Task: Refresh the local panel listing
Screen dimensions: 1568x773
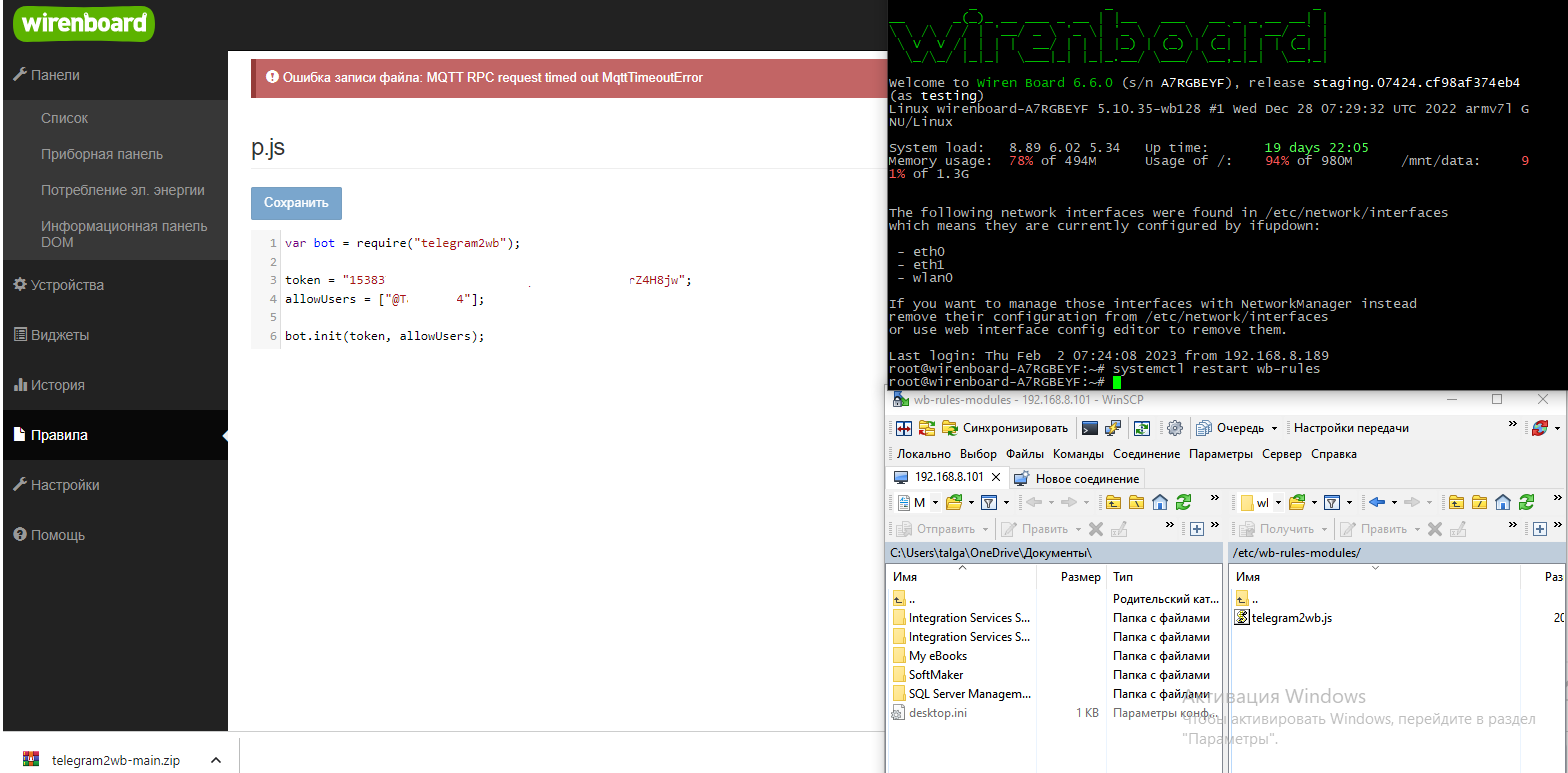Action: (1183, 503)
